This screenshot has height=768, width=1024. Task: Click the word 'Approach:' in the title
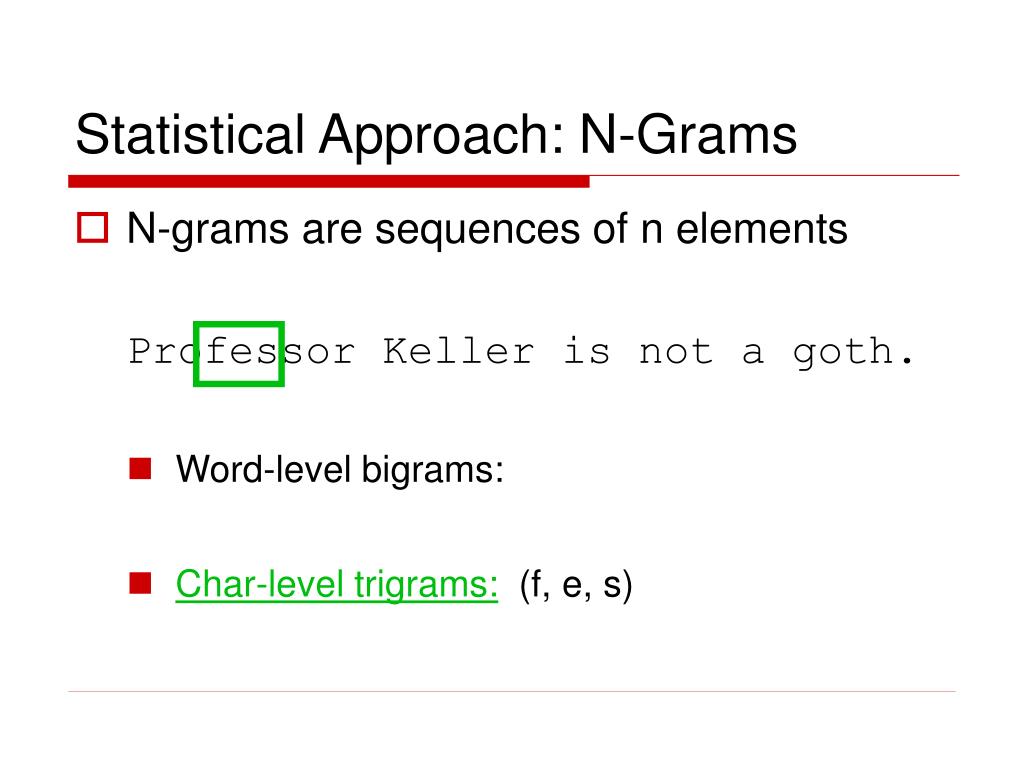[441, 136]
